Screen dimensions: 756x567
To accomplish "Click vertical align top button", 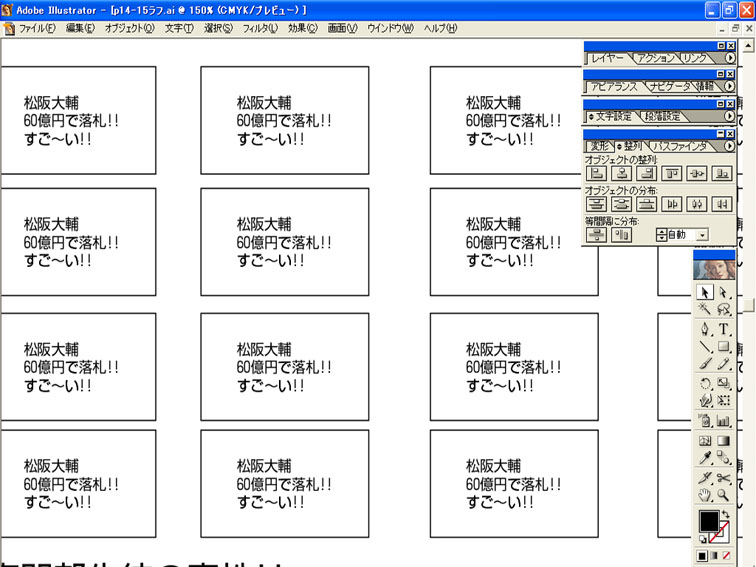I will (672, 174).
